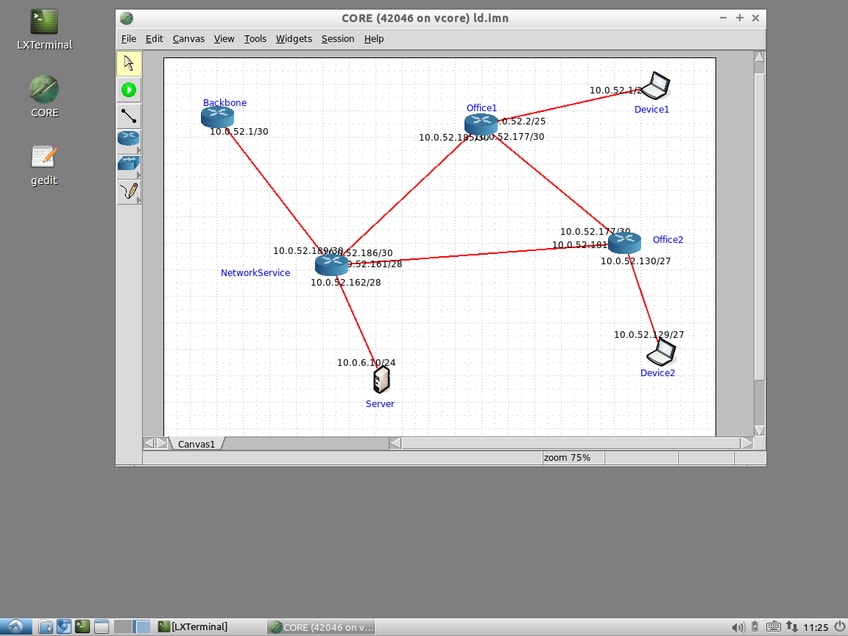Click the Backbone router node

pyautogui.click(x=217, y=116)
